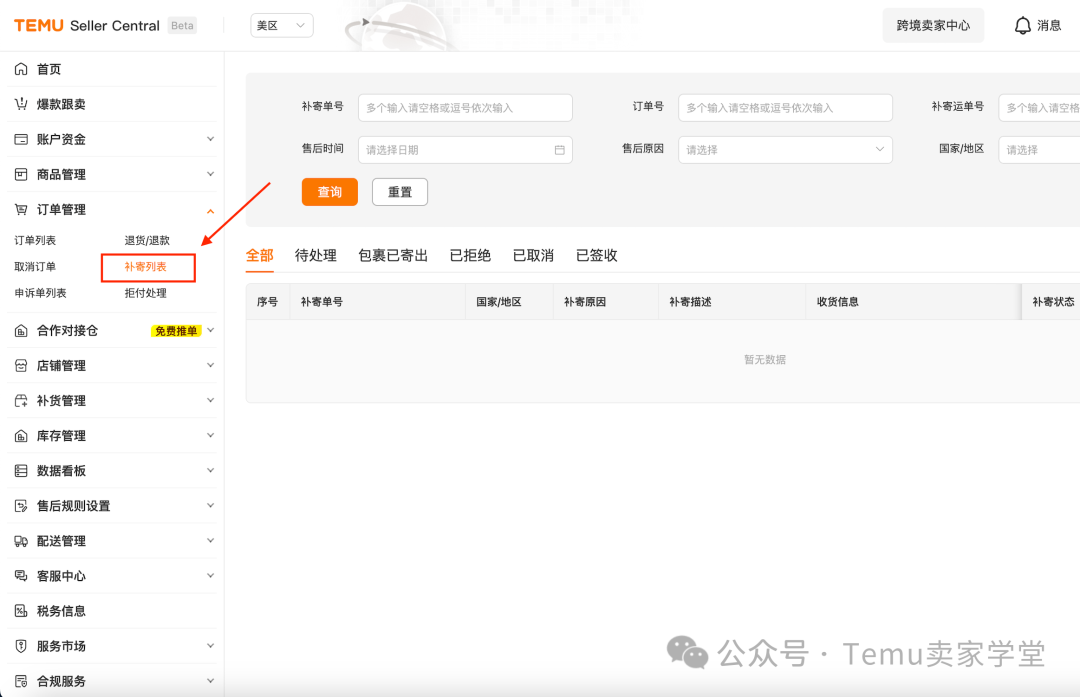Click the 客服中心 chat icon
This screenshot has width=1080, height=697.
(x=21, y=576)
